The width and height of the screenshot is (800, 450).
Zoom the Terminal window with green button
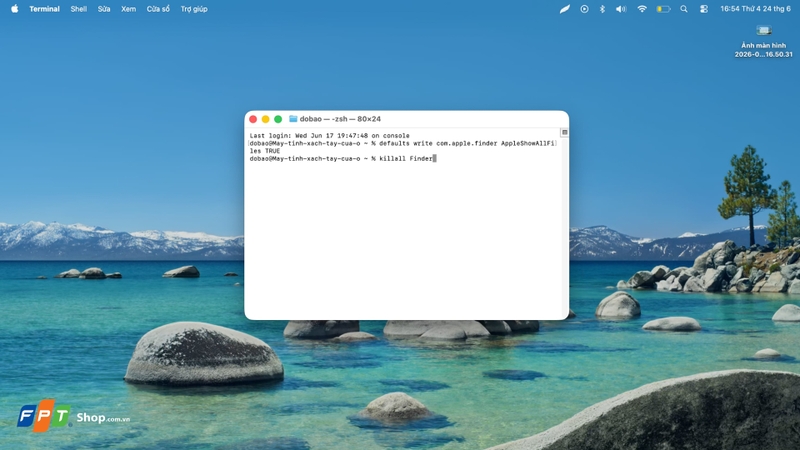tap(278, 119)
